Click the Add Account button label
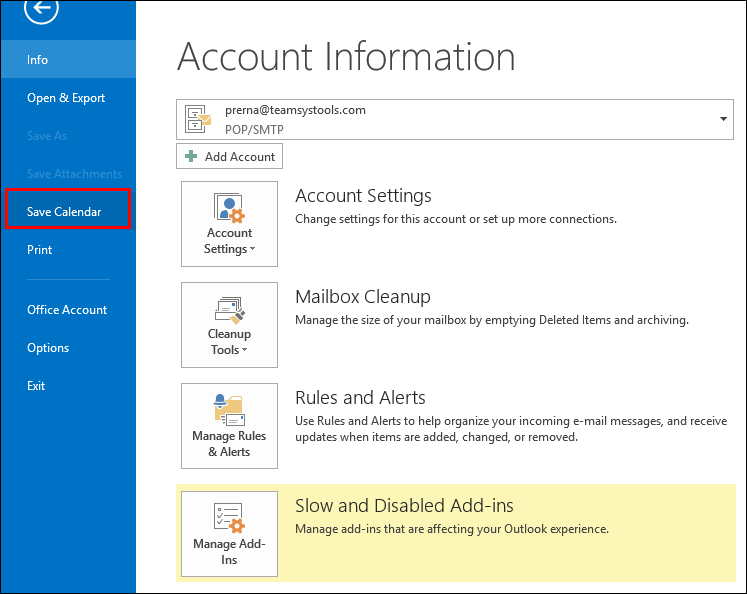Image resolution: width=747 pixels, height=594 pixels. [x=240, y=157]
